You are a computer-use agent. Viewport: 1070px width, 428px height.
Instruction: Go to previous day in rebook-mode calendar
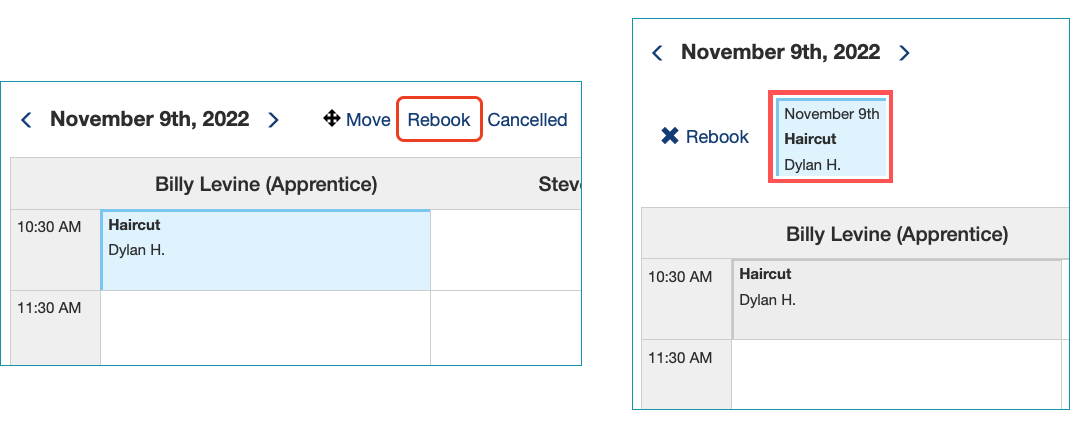coord(657,53)
